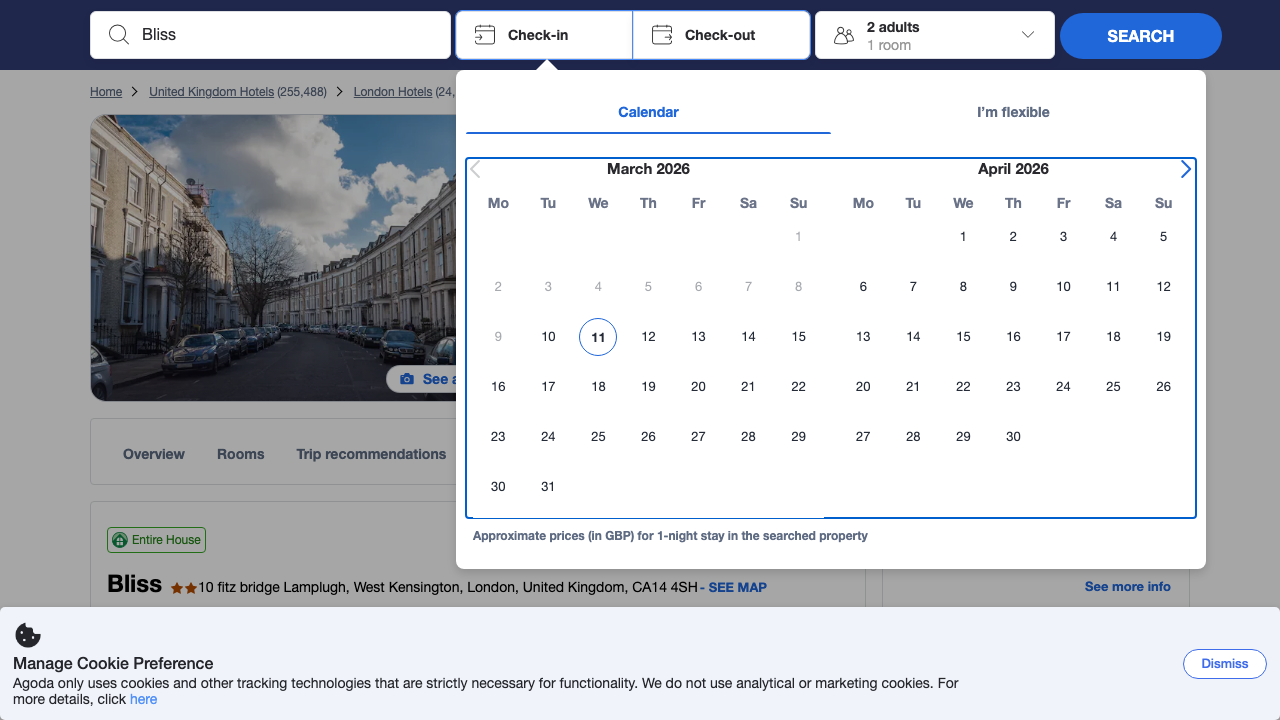Click the cookie icon above Manage Cookie Preference
The width and height of the screenshot is (1280, 720).
coord(27,635)
